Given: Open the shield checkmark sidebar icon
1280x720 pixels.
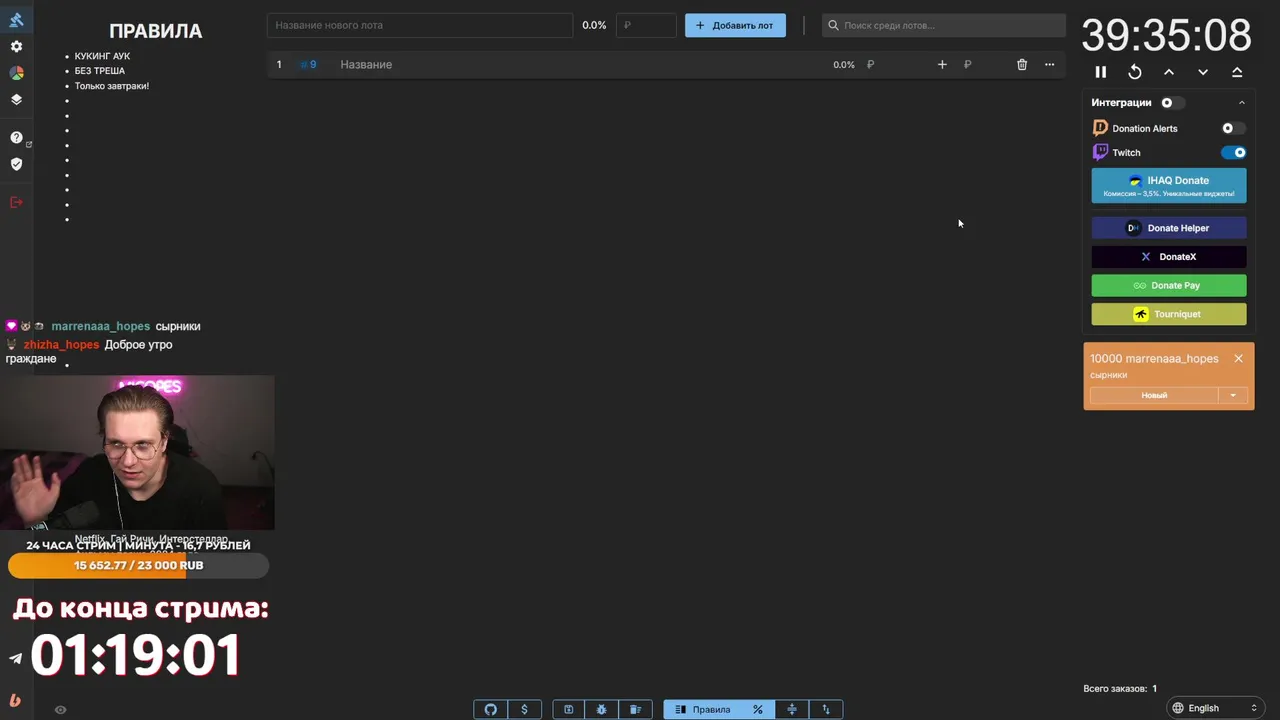Looking at the screenshot, I should [16, 164].
